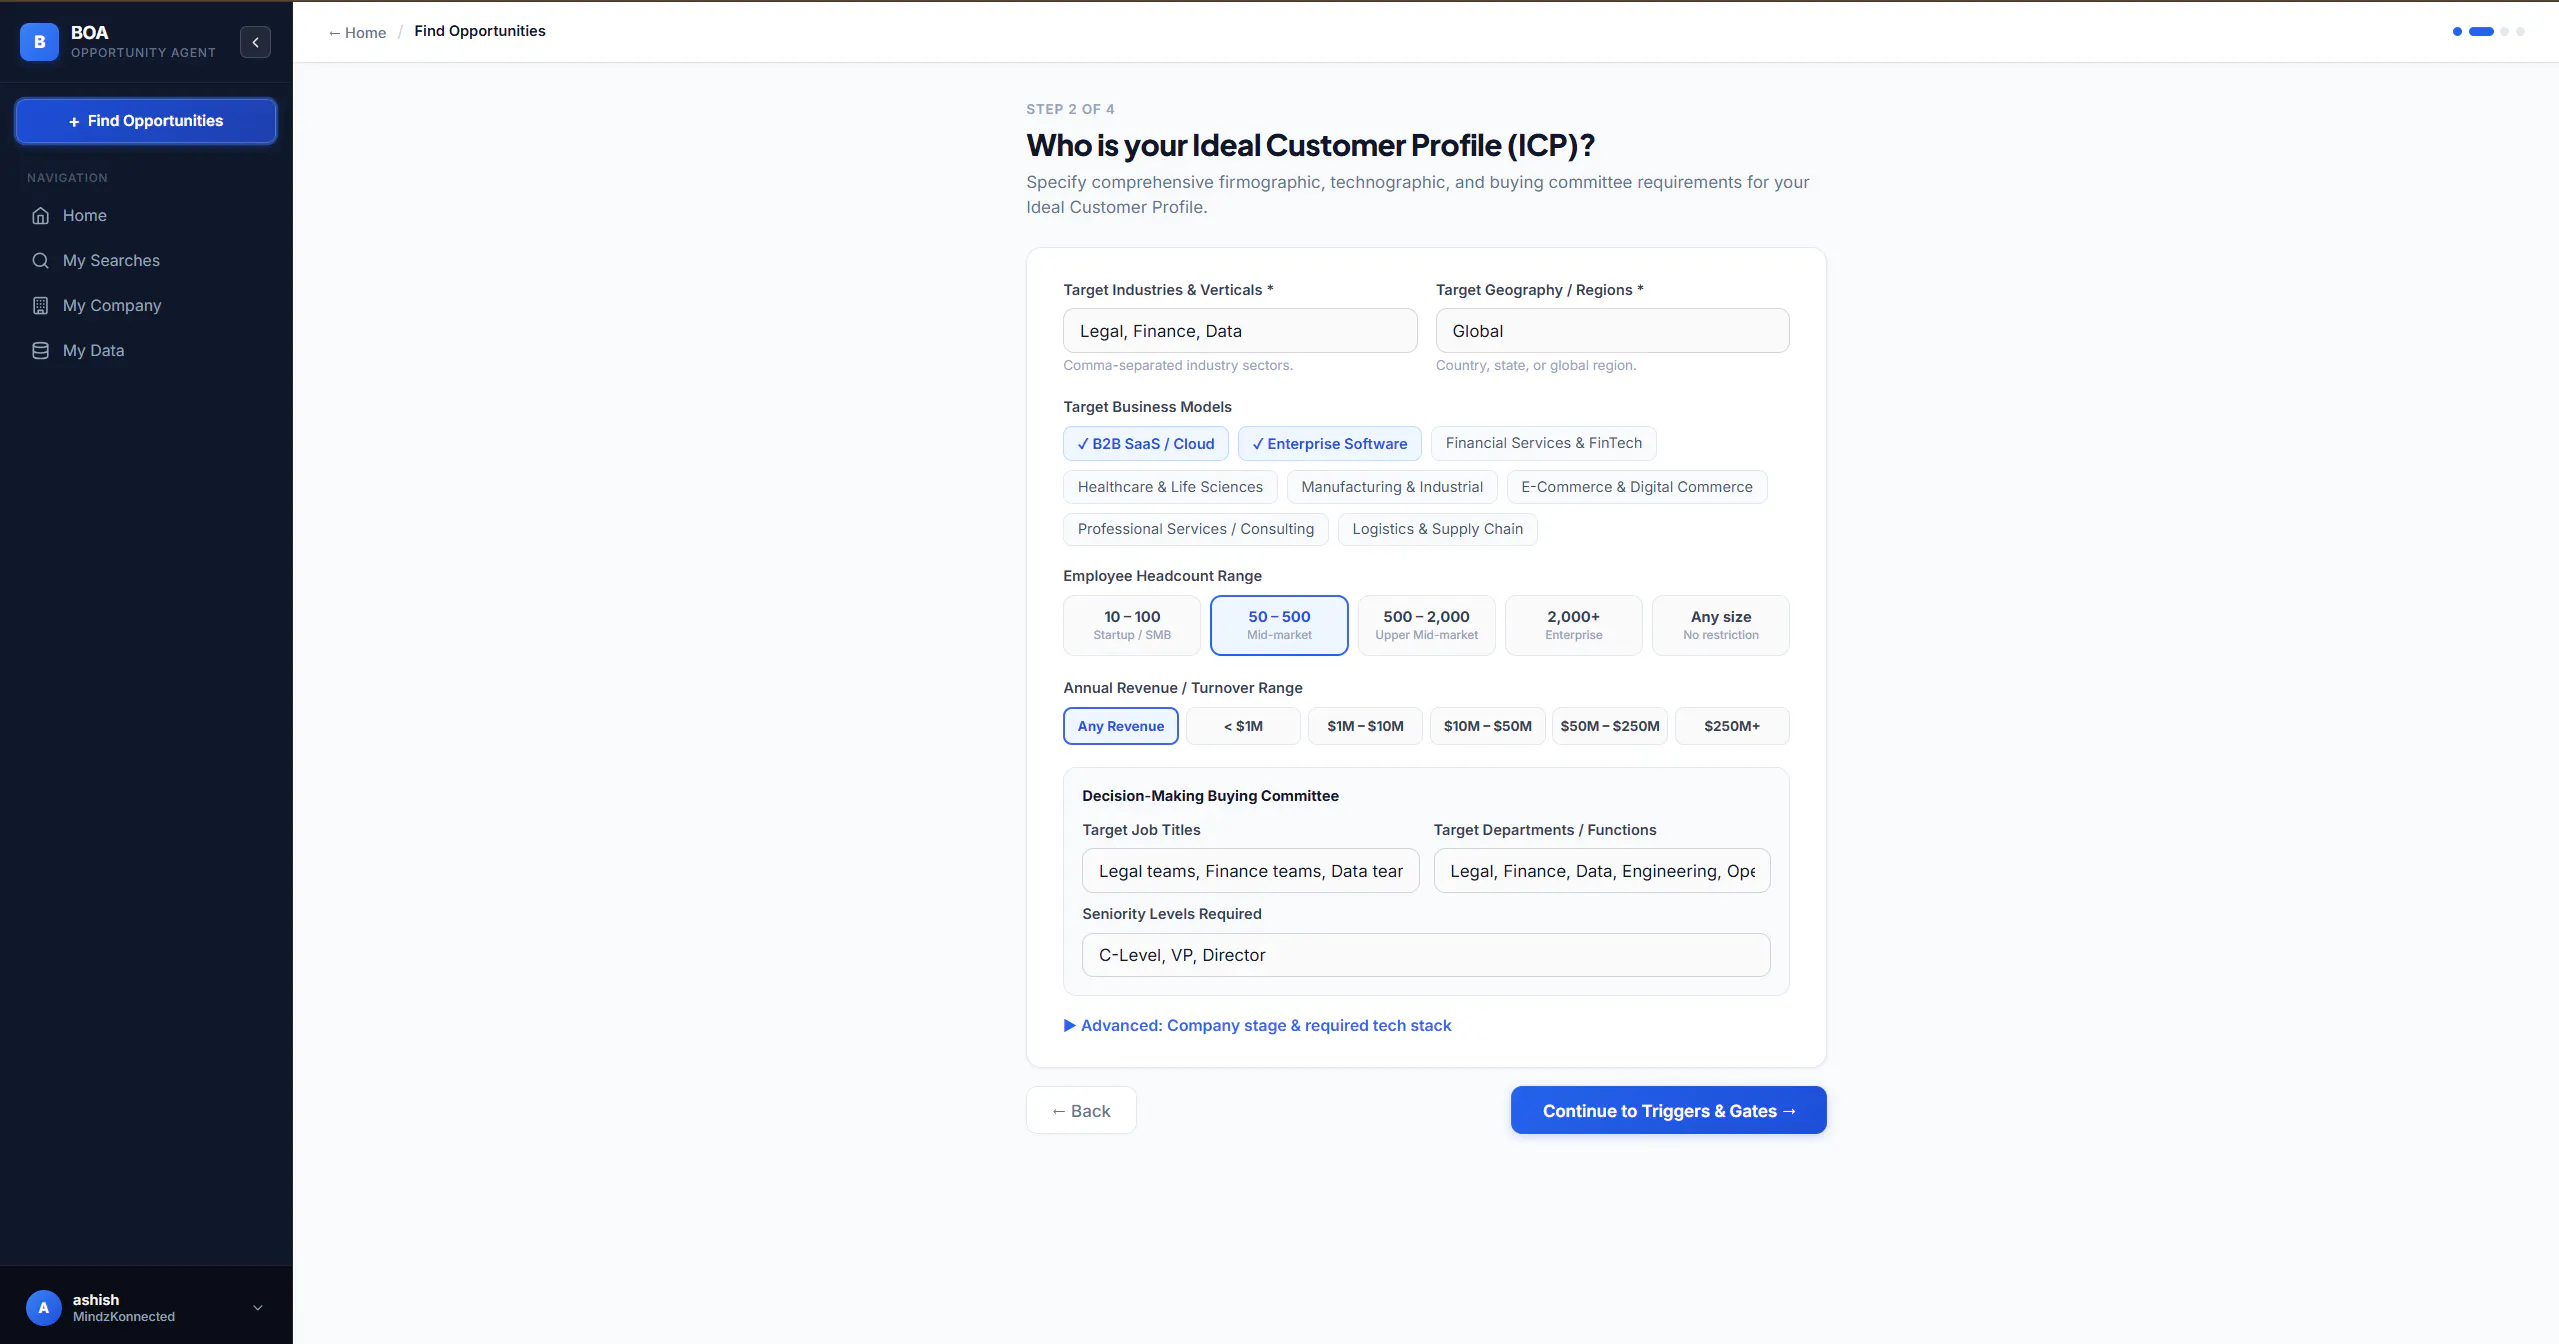Click the second step progress indicator dot
This screenshot has width=2559, height=1344.
click(2481, 32)
